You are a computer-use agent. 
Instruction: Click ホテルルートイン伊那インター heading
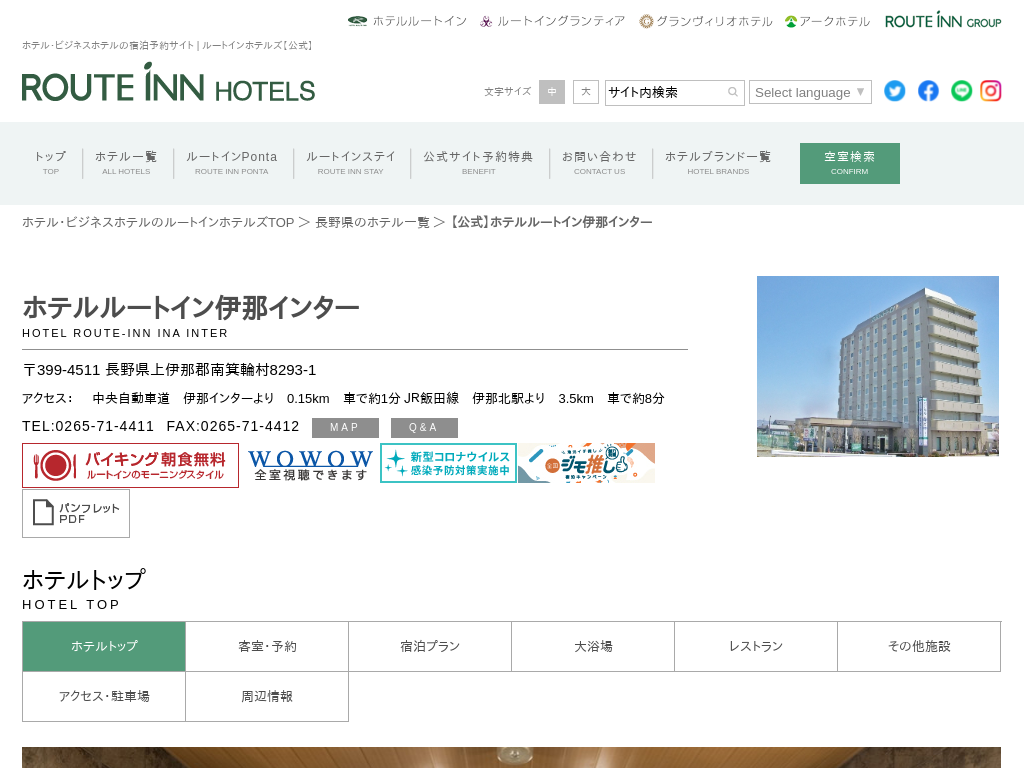click(x=191, y=307)
